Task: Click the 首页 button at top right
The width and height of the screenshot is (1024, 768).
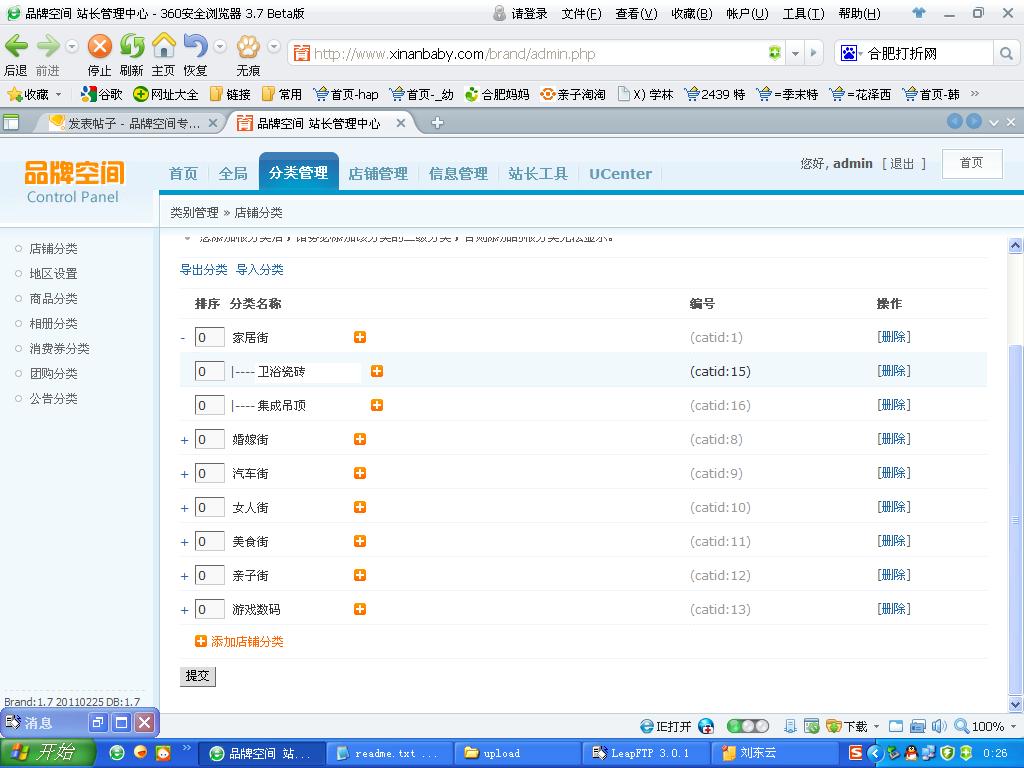Action: 972,163
